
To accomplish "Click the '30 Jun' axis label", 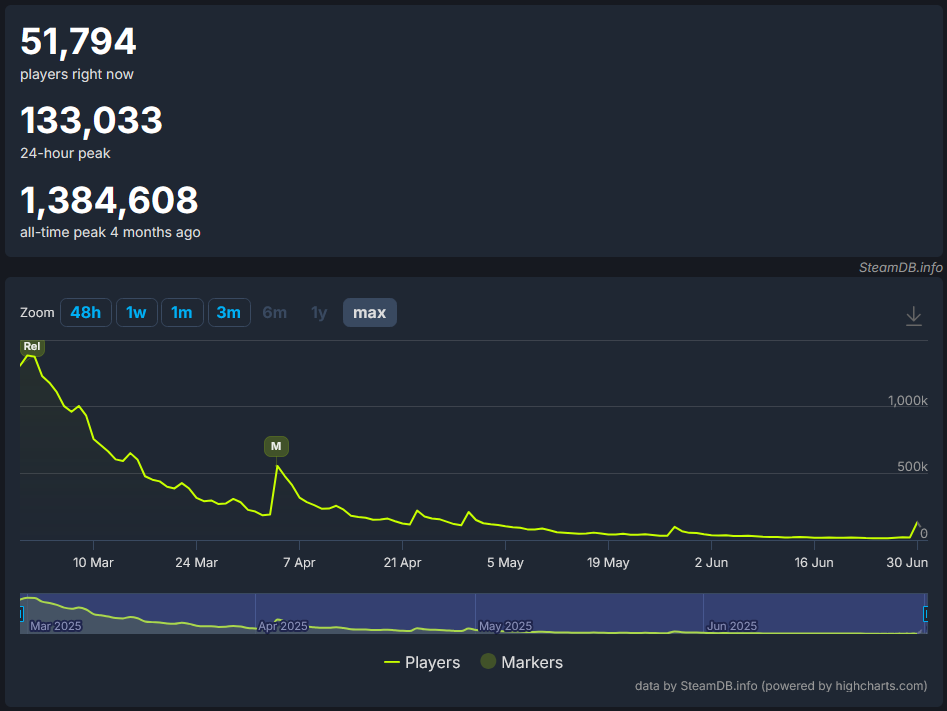I will (907, 562).
